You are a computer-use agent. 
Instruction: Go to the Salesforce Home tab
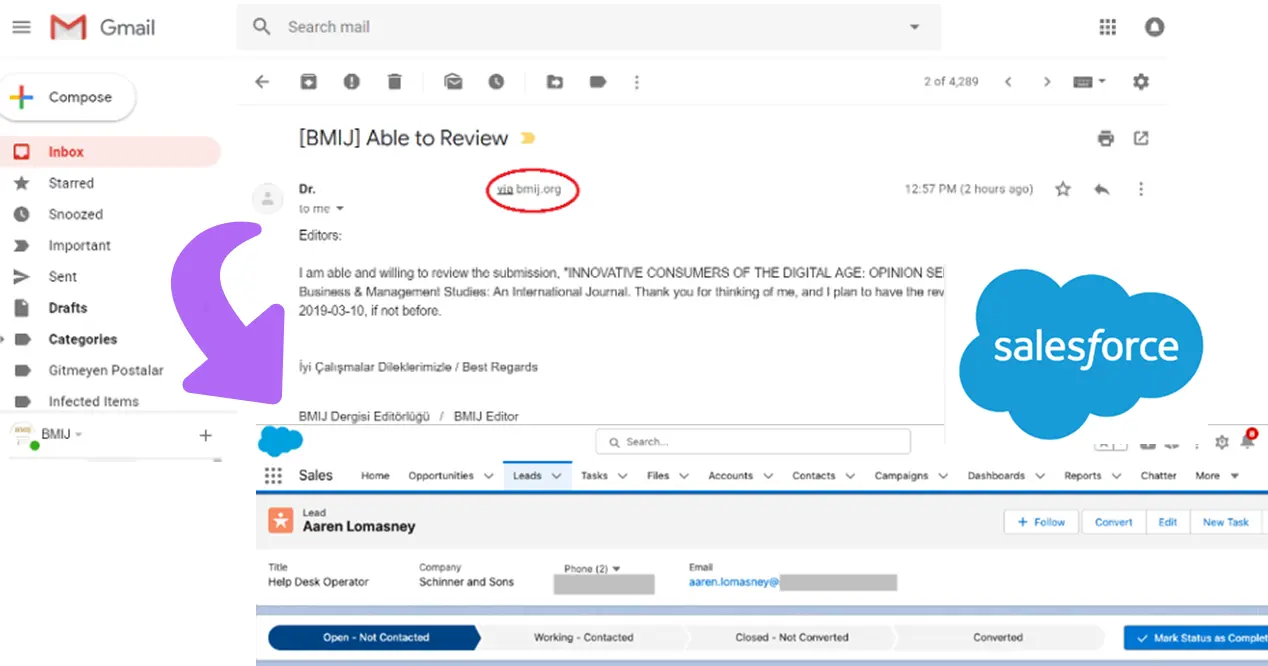[x=375, y=476]
